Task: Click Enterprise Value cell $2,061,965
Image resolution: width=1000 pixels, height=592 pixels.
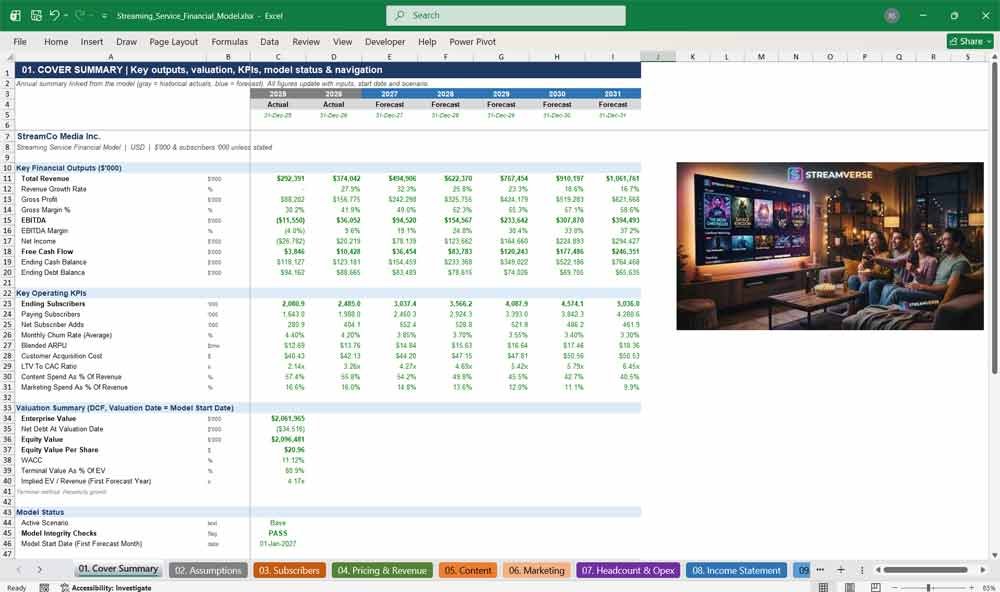Action: point(288,418)
